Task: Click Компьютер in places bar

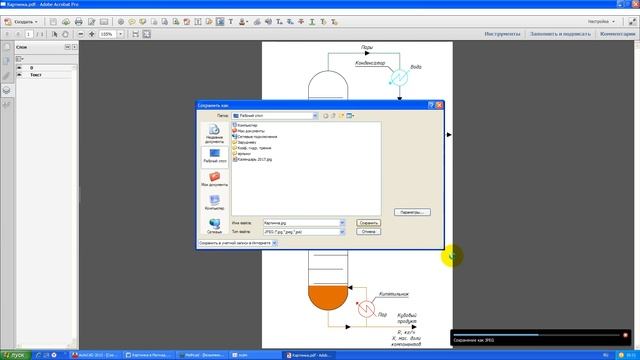Action: point(214,202)
